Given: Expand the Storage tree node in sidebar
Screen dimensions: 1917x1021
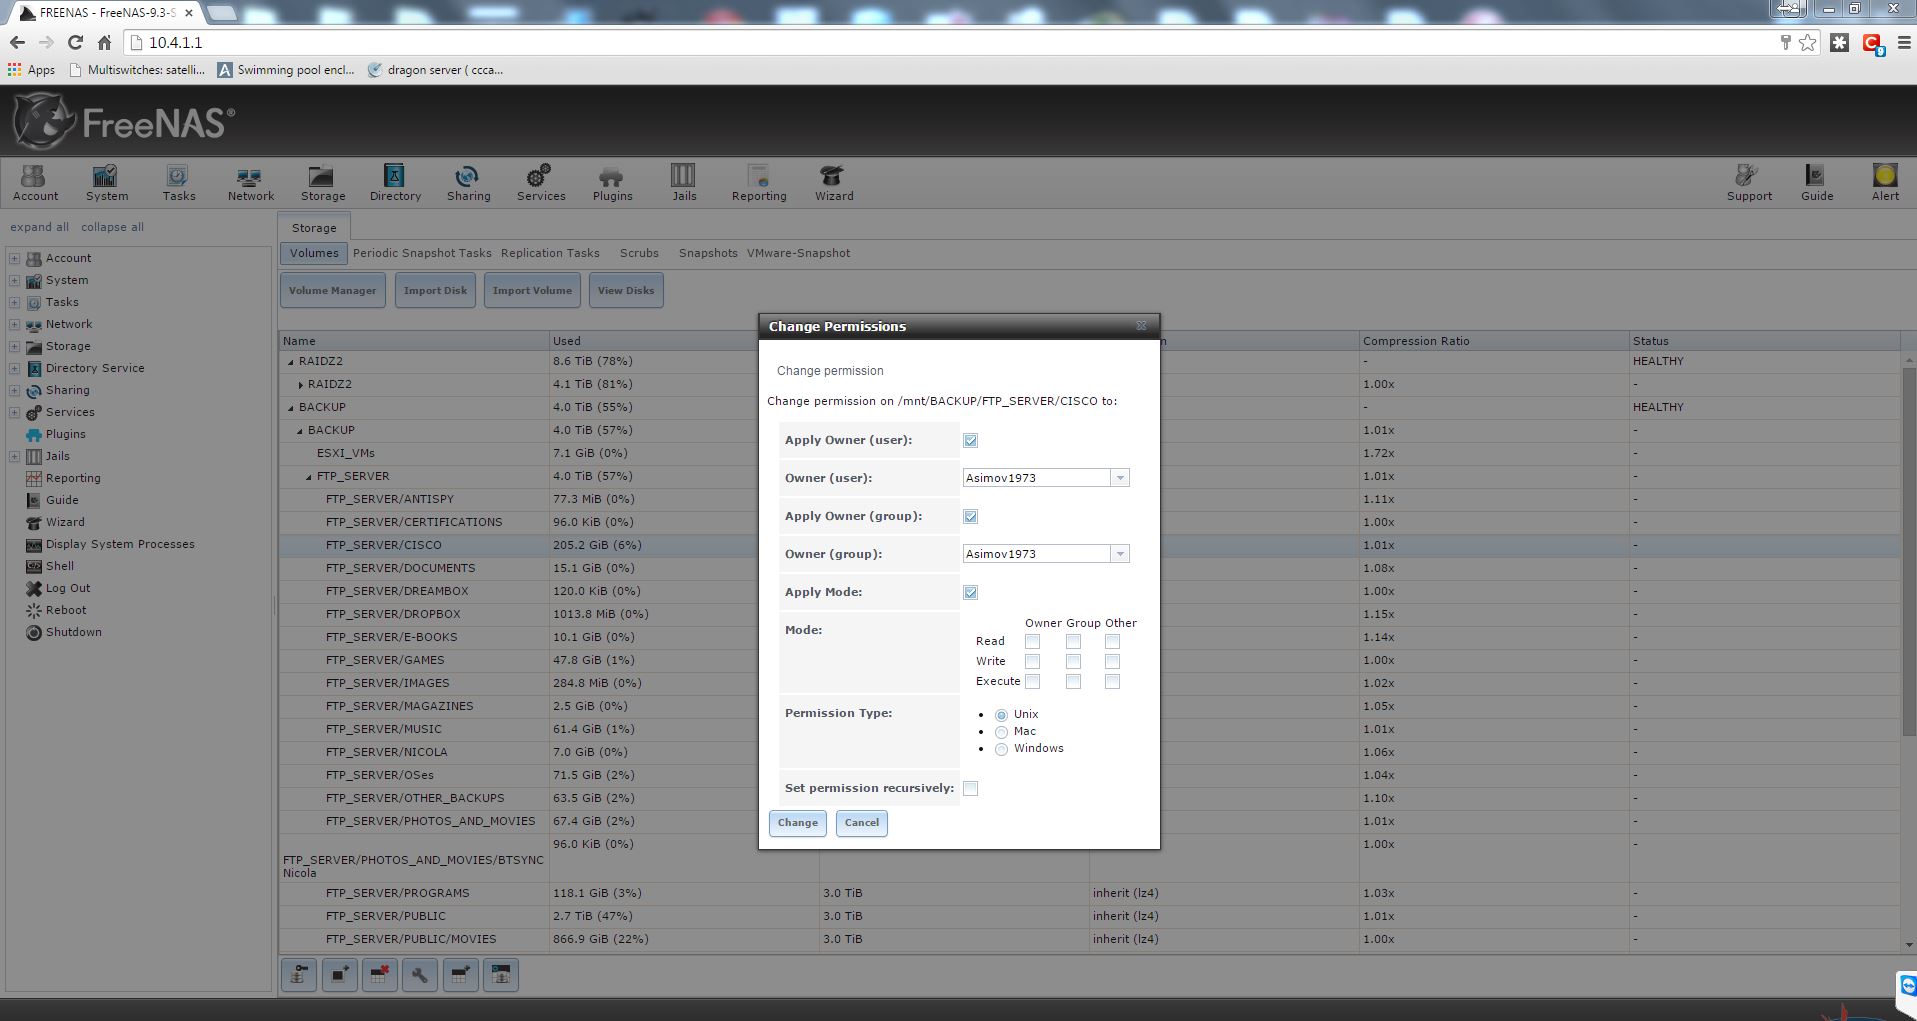Looking at the screenshot, I should [14, 346].
